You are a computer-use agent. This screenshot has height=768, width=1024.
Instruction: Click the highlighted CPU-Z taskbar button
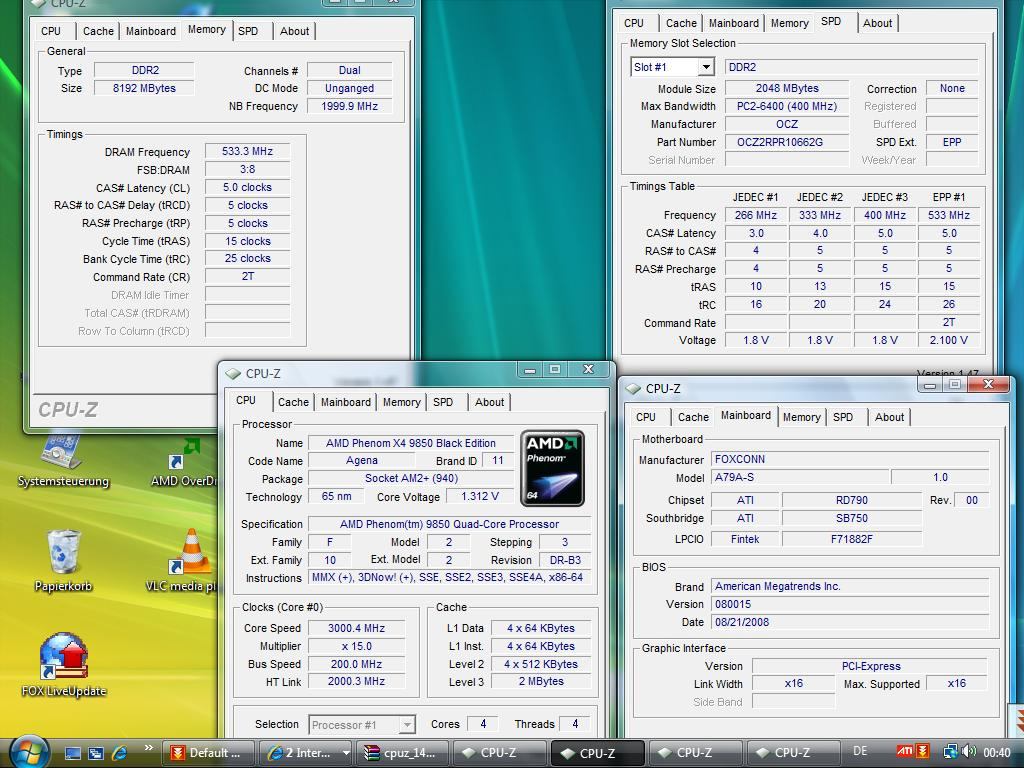pos(598,753)
